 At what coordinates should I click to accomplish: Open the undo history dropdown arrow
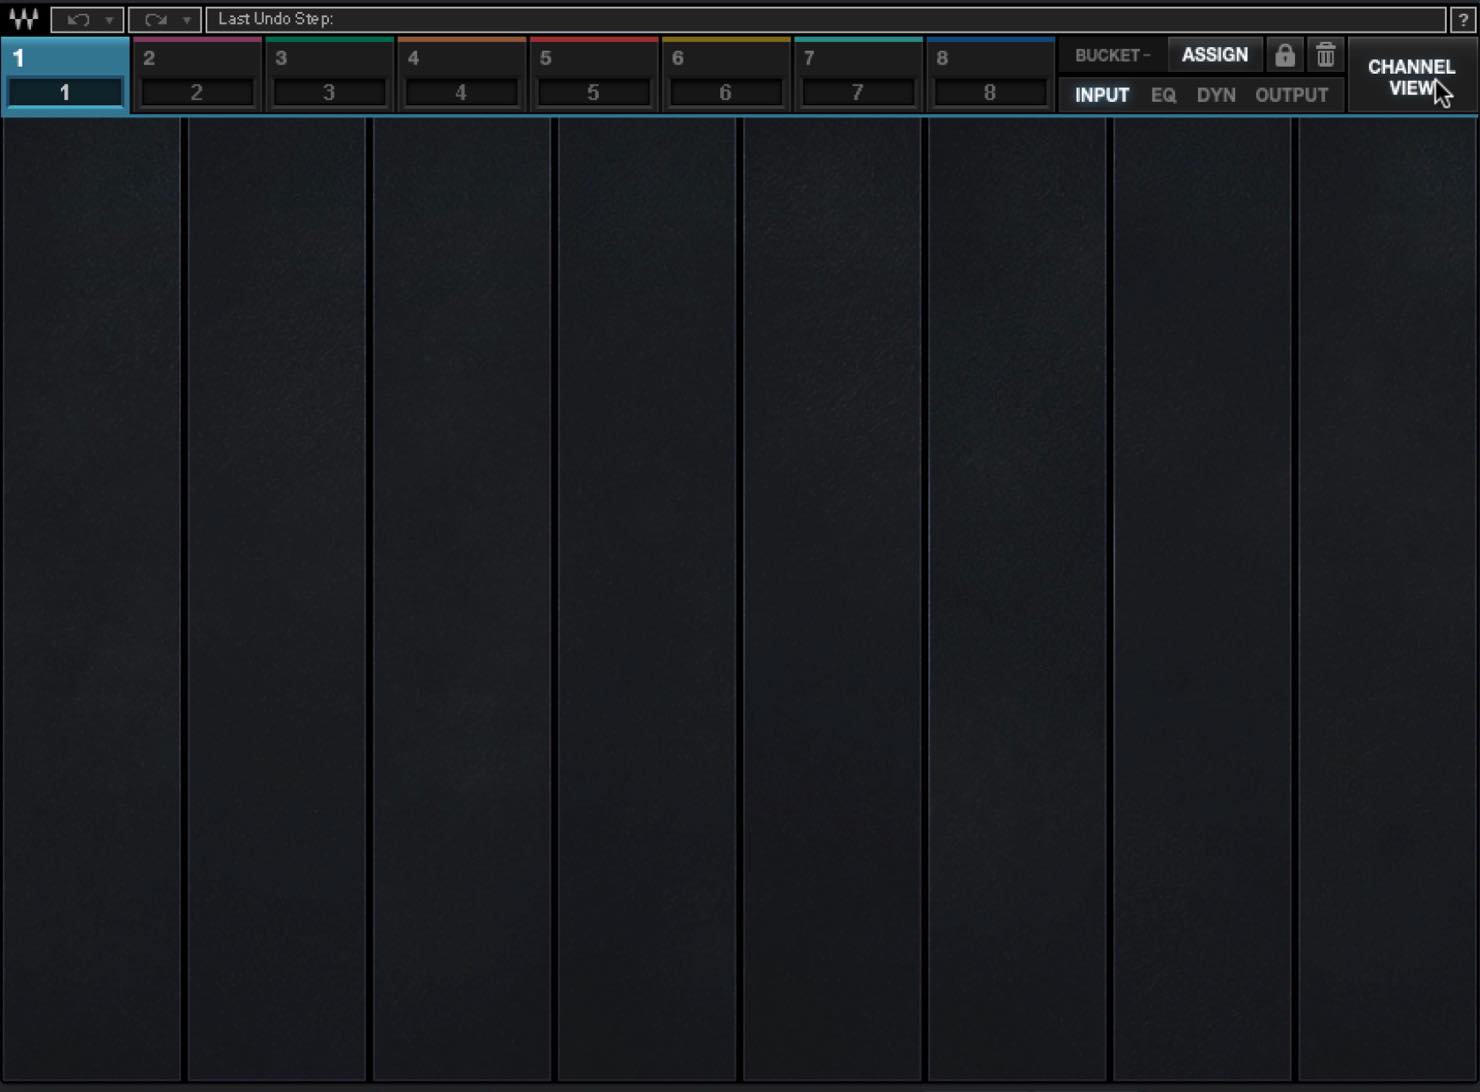click(x=109, y=19)
